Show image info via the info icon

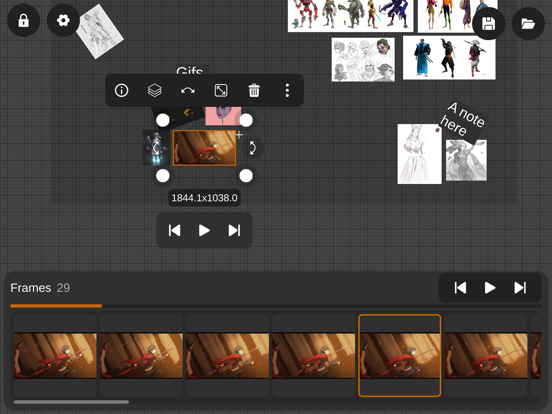coord(121,90)
